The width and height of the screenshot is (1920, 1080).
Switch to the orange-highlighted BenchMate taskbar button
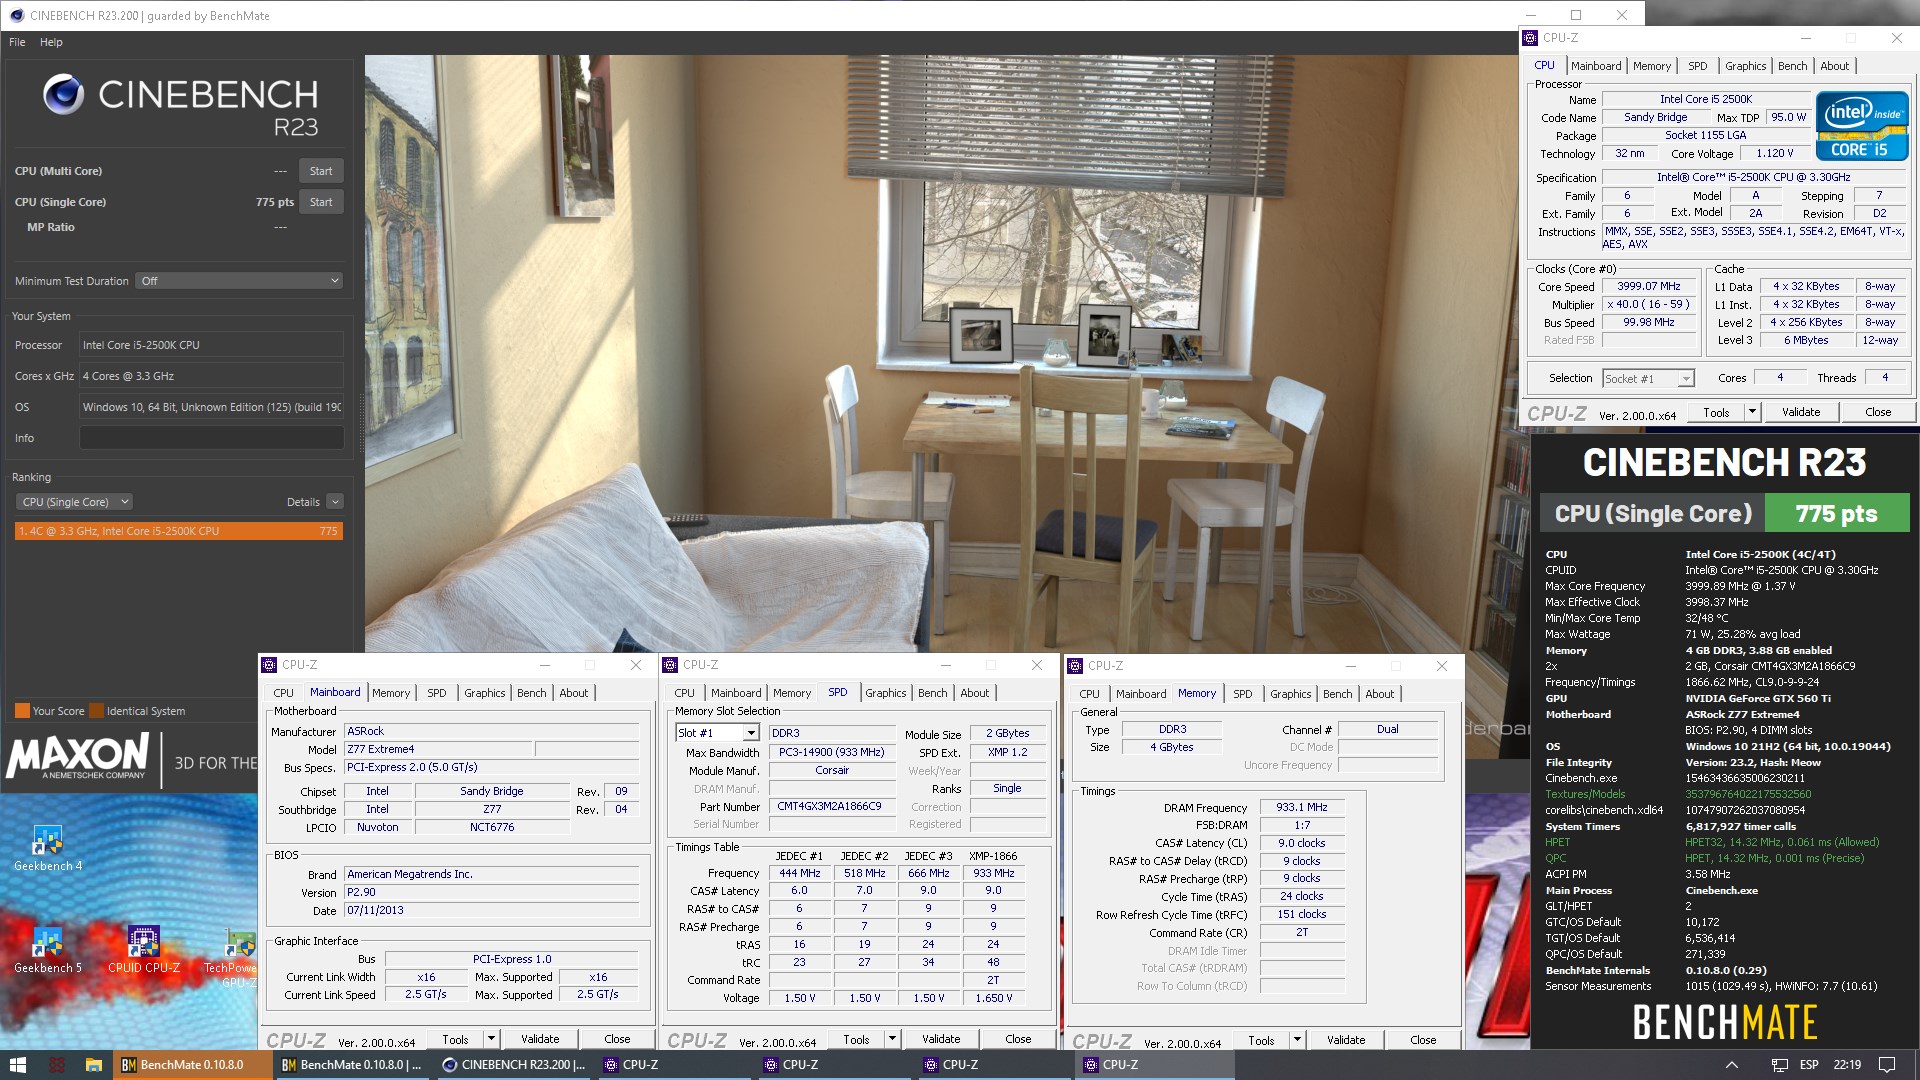coord(193,1065)
